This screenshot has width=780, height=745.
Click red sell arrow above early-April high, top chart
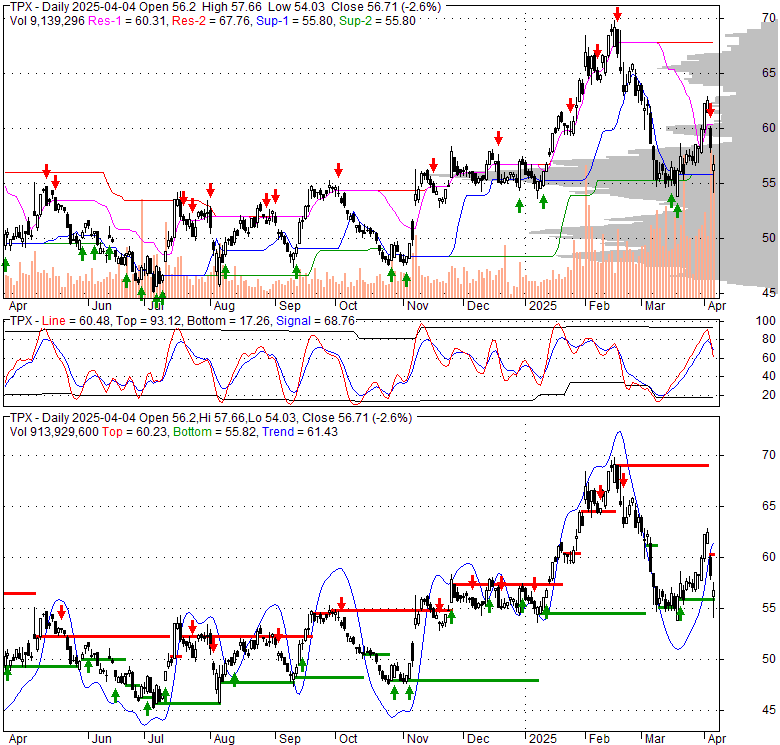(x=710, y=110)
